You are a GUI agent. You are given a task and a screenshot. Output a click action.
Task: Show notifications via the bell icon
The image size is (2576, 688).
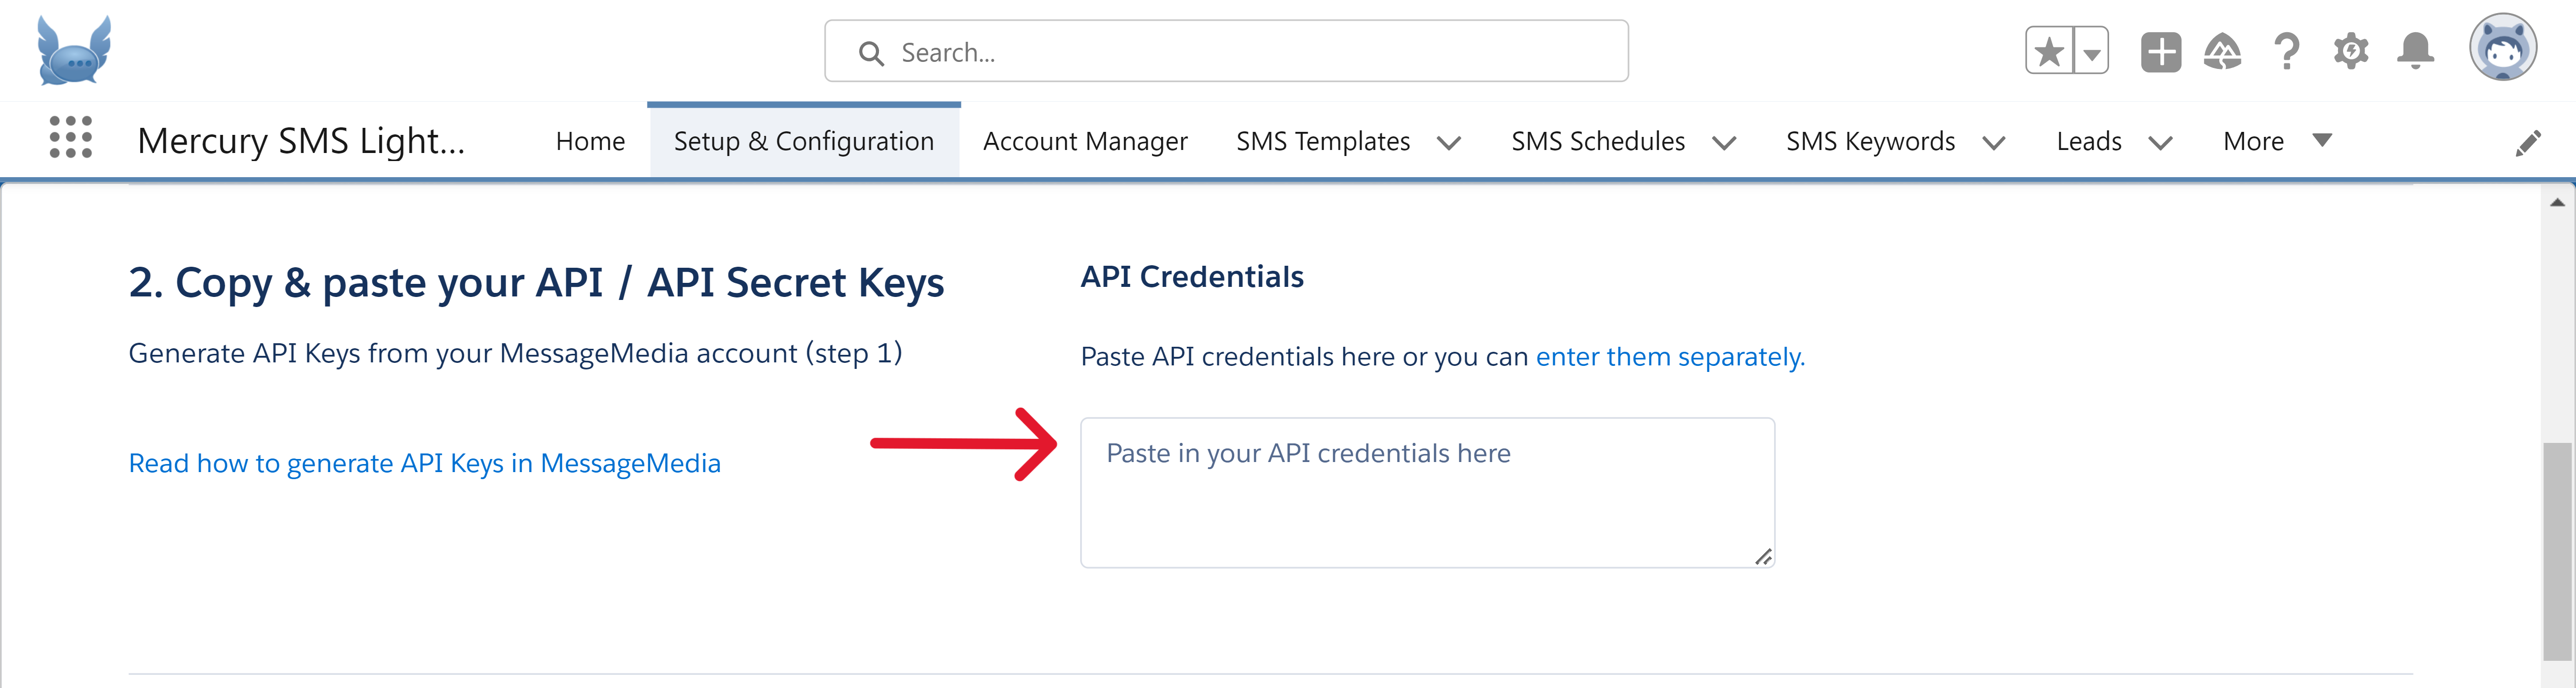2415,51
